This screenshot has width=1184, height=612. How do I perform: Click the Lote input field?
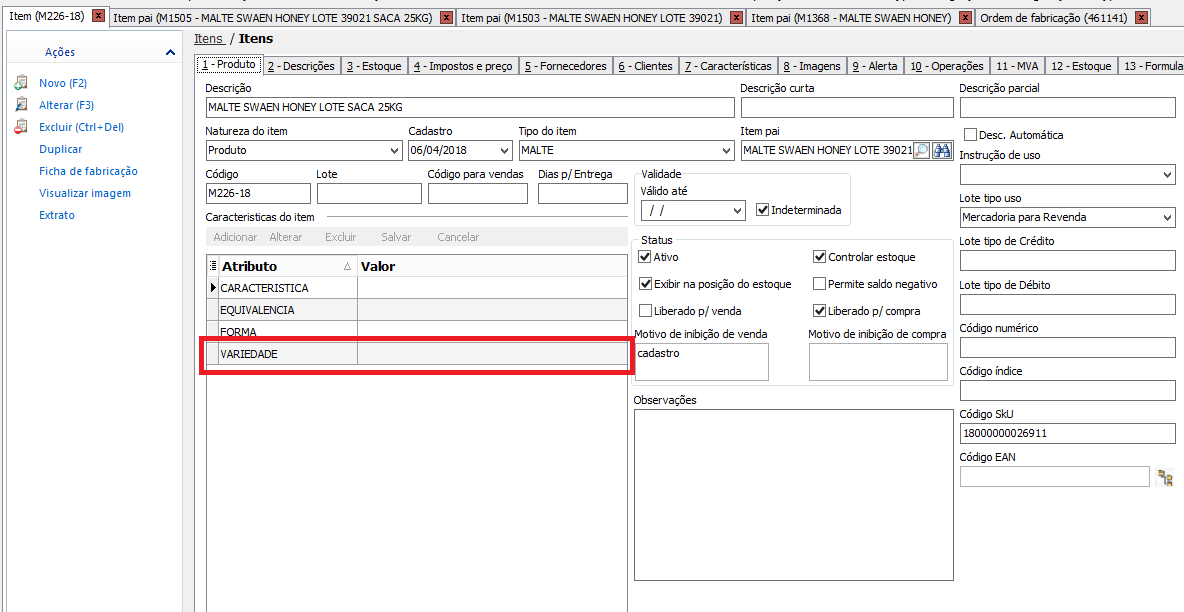click(369, 193)
